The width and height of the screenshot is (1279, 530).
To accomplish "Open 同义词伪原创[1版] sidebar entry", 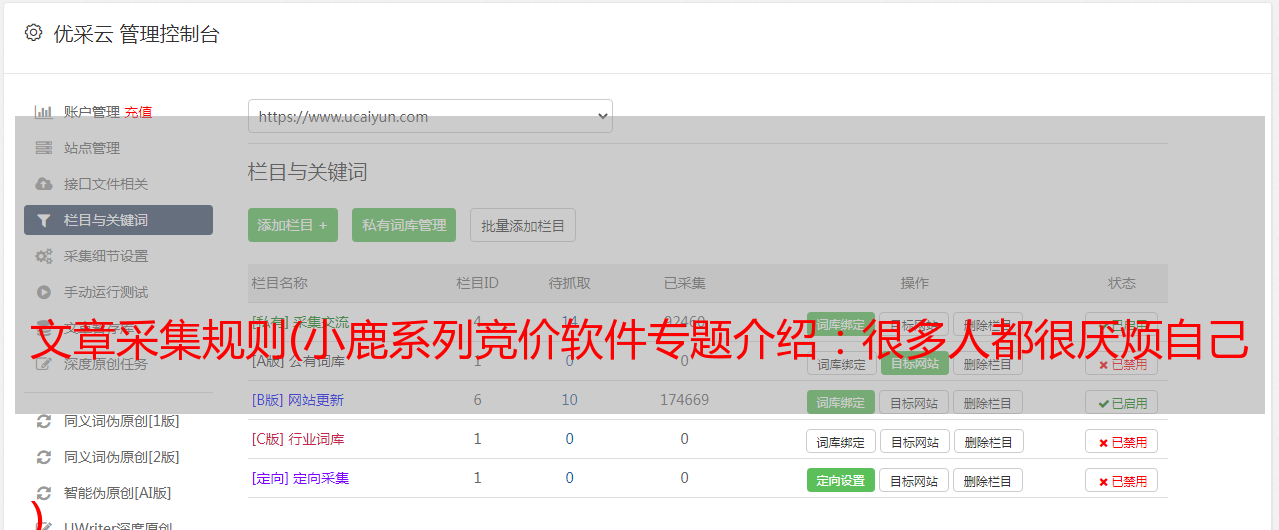I will point(122,421).
